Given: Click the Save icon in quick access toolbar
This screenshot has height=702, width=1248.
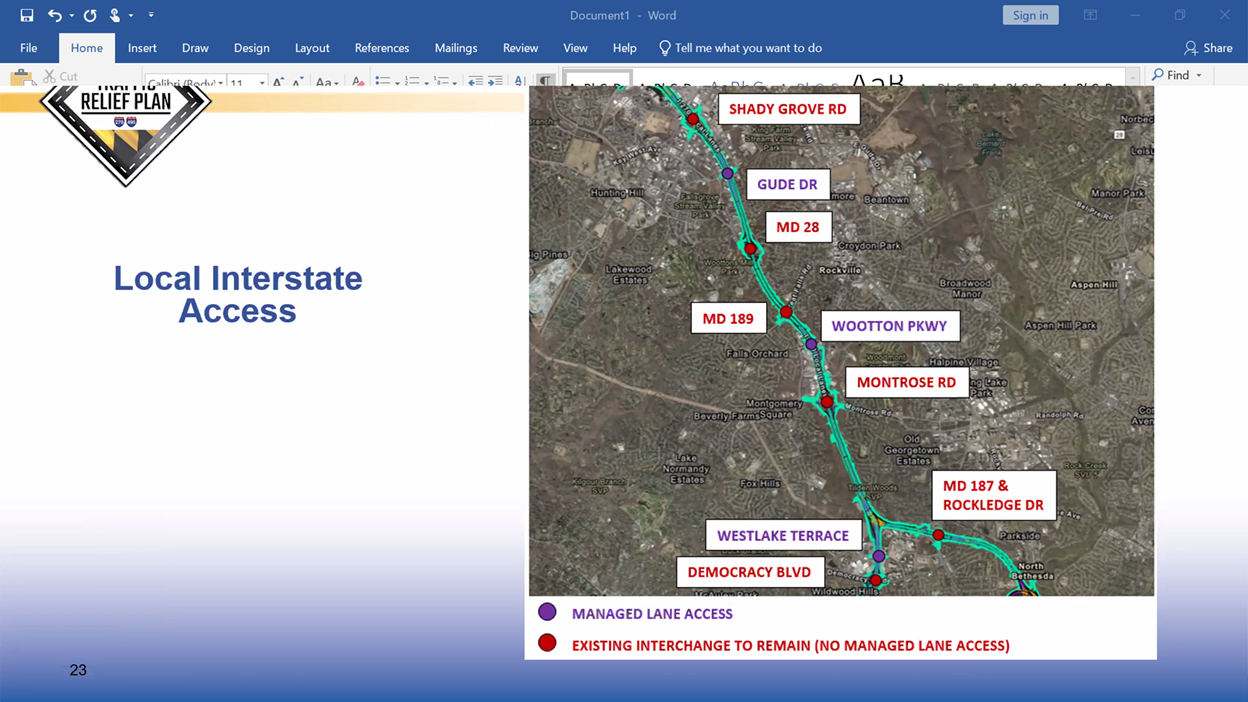Looking at the screenshot, I should (27, 15).
